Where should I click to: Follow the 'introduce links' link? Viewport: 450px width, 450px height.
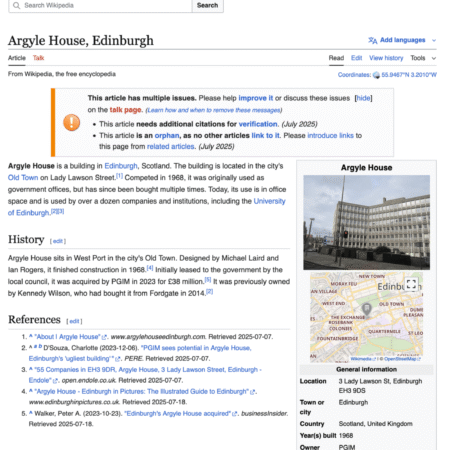(x=330, y=135)
